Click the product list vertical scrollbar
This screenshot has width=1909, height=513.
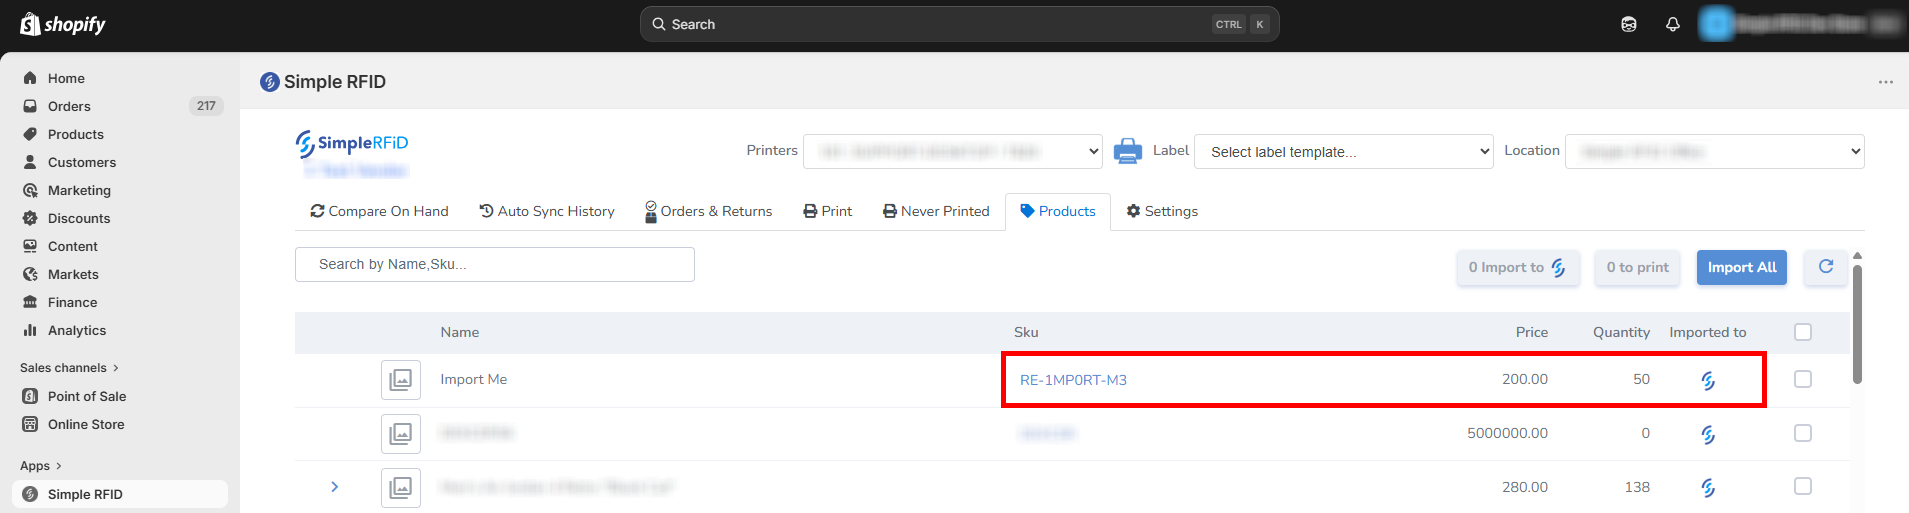click(1857, 324)
